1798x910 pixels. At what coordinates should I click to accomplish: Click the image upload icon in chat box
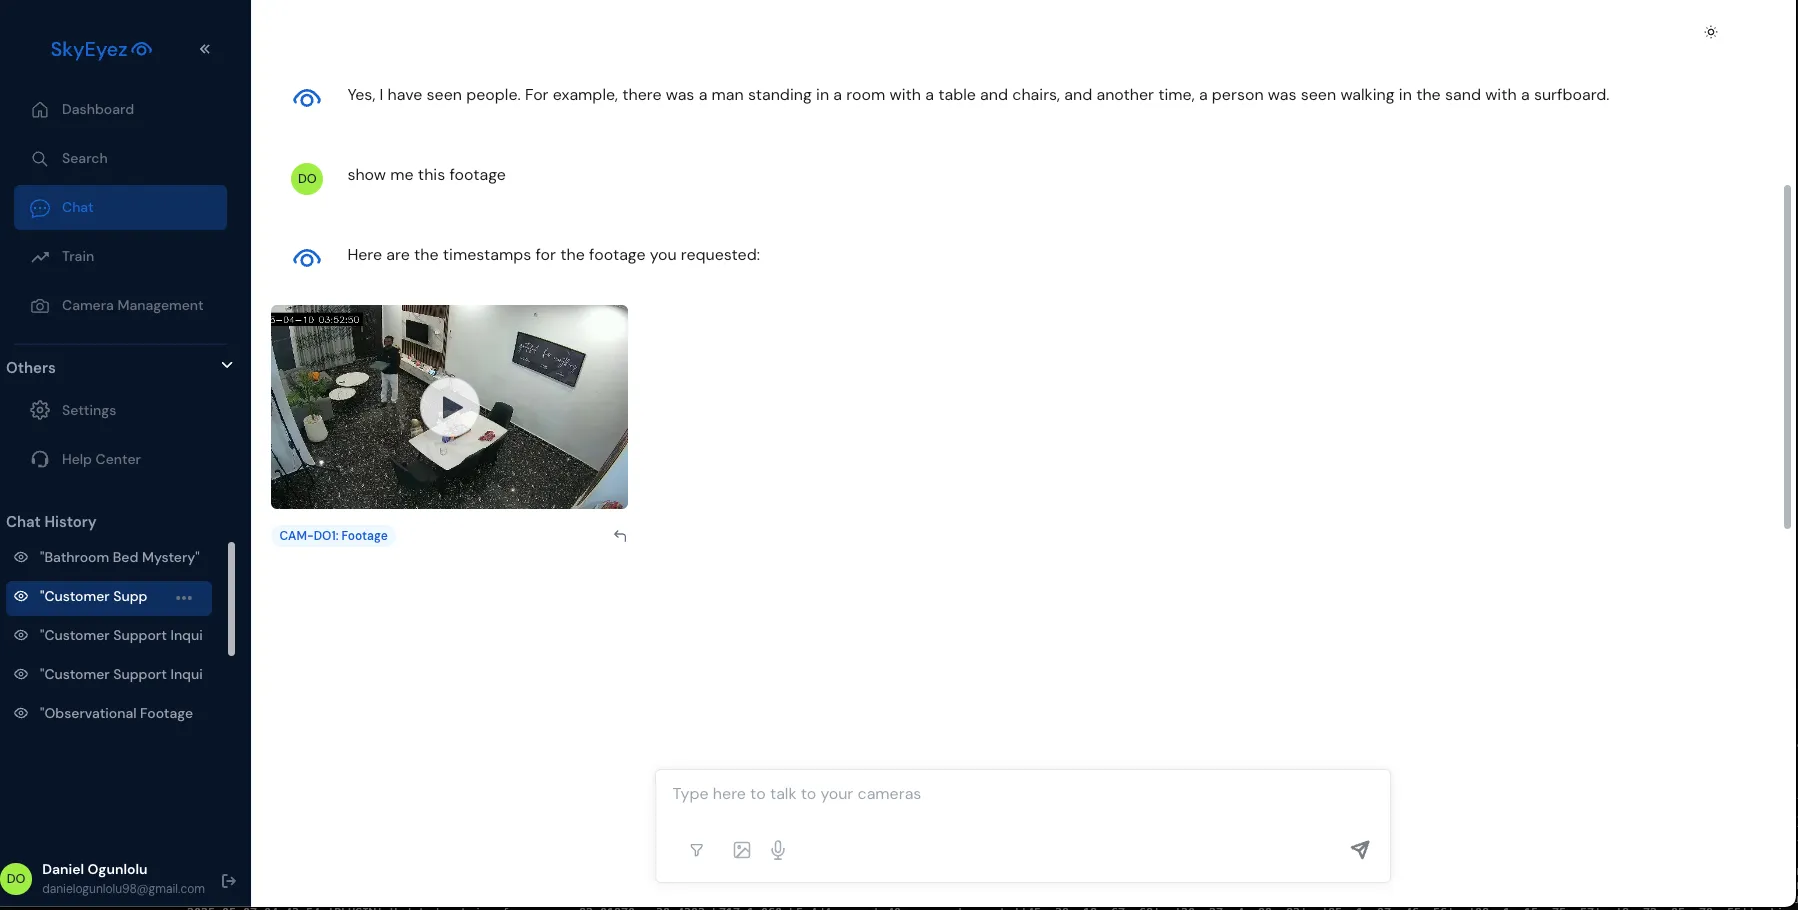(x=742, y=850)
